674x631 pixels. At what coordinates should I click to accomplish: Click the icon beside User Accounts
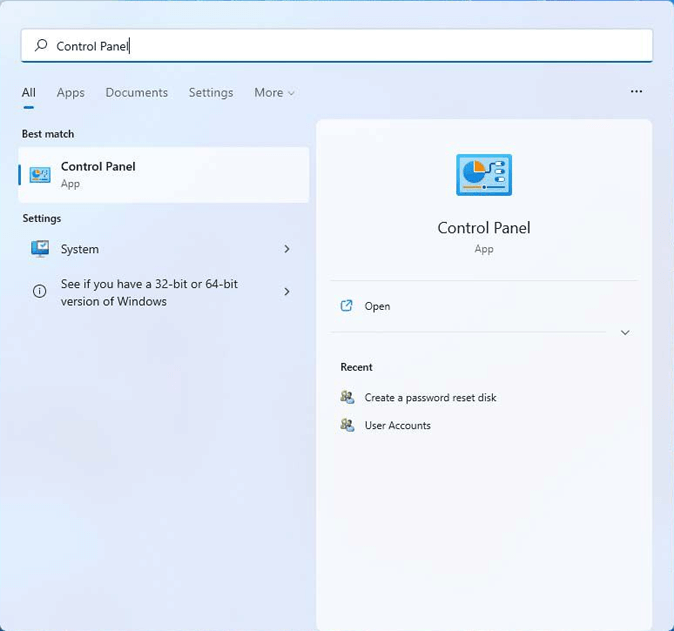click(347, 425)
